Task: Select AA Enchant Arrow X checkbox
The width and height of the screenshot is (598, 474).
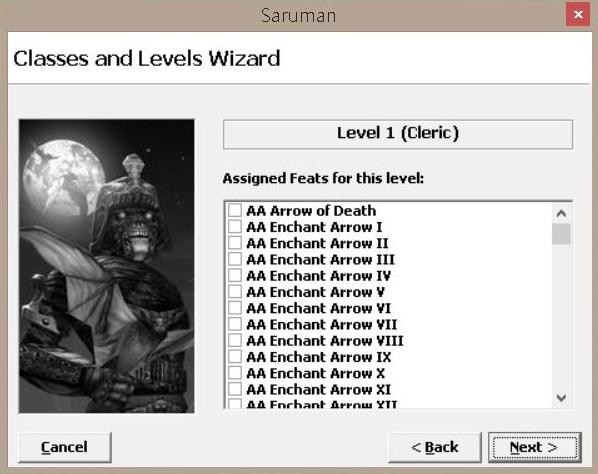Action: [235, 373]
